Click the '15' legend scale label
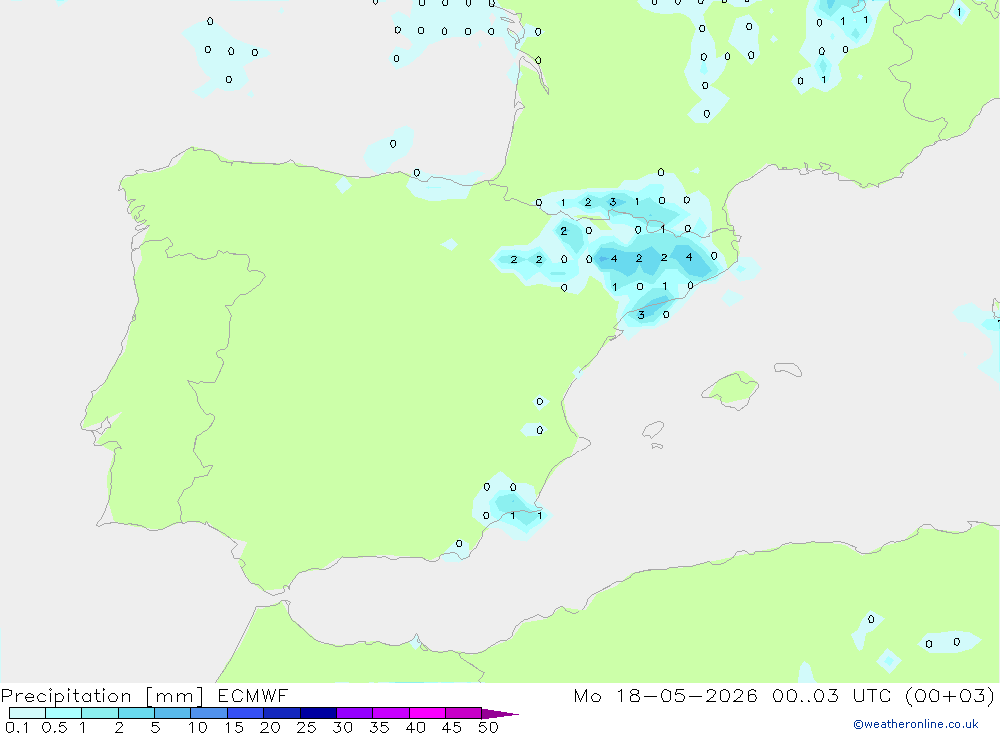The width and height of the screenshot is (1000, 733). (x=234, y=727)
